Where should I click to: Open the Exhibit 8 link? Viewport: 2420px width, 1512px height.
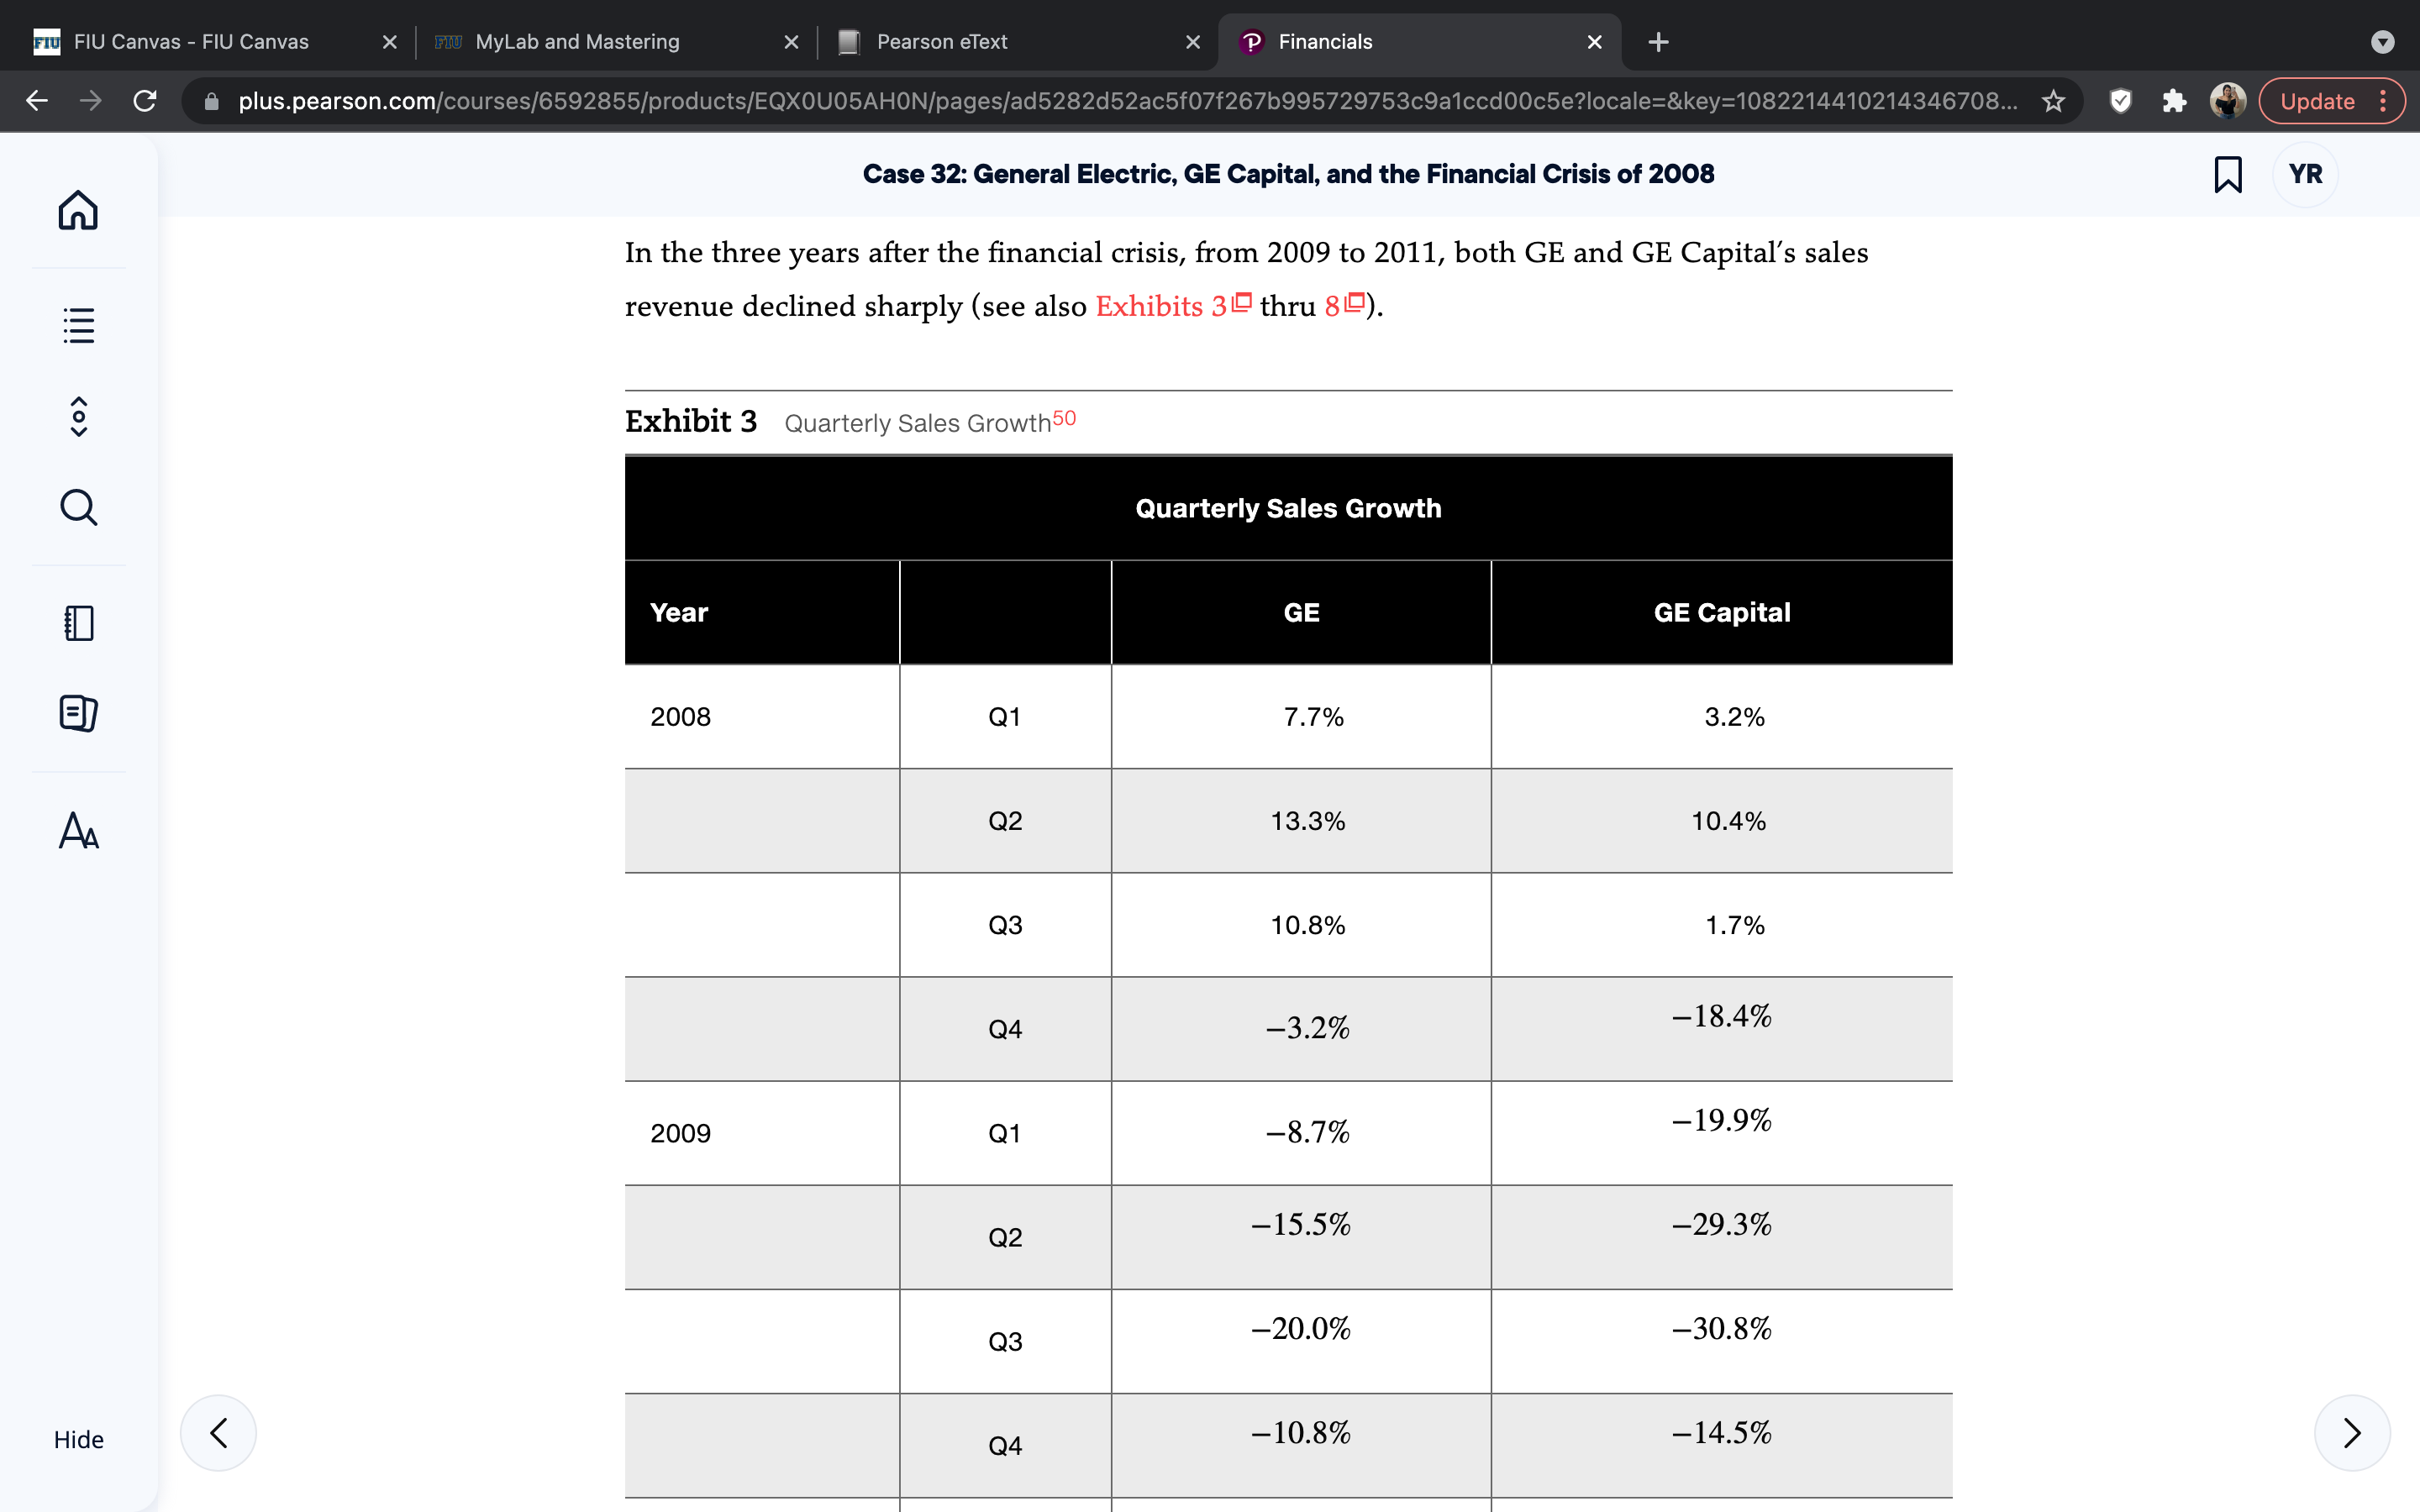[1344, 305]
